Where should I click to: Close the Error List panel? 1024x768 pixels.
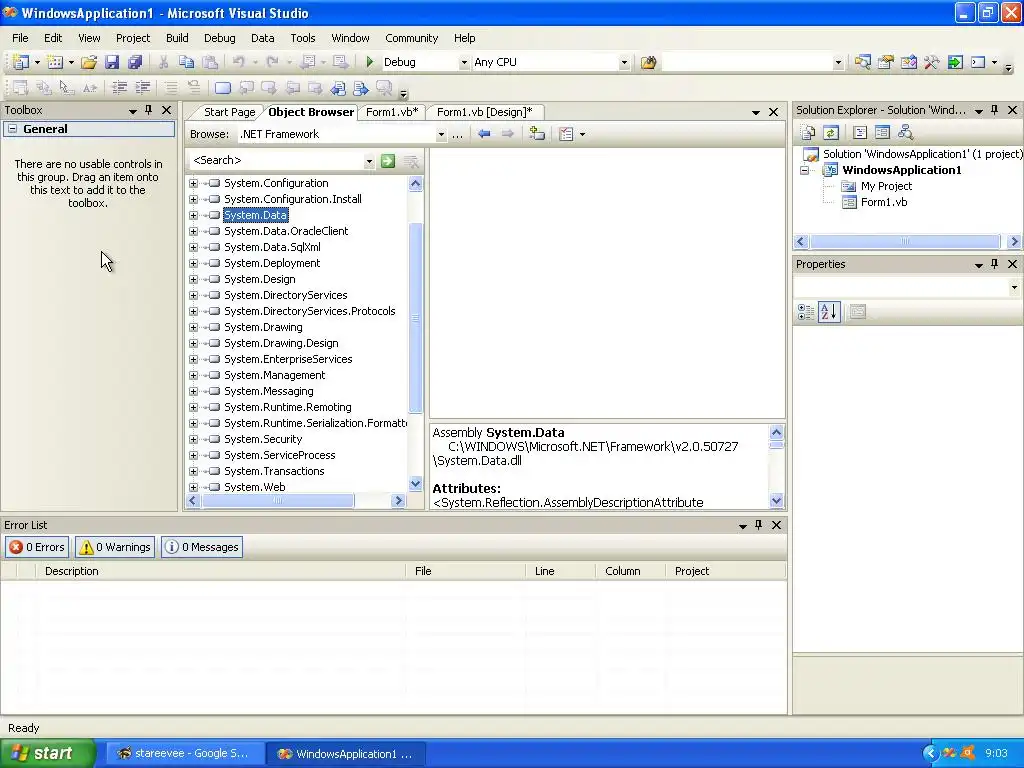(x=776, y=525)
